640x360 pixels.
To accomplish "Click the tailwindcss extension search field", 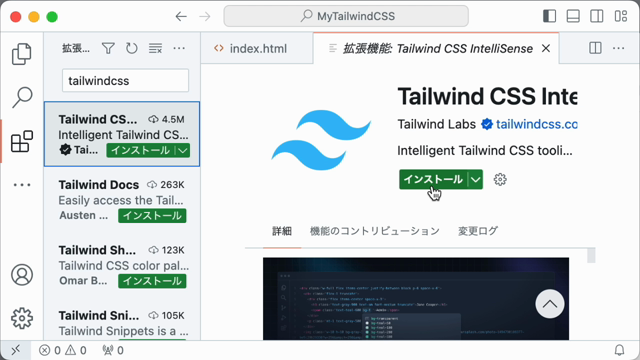I will [x=125, y=80].
